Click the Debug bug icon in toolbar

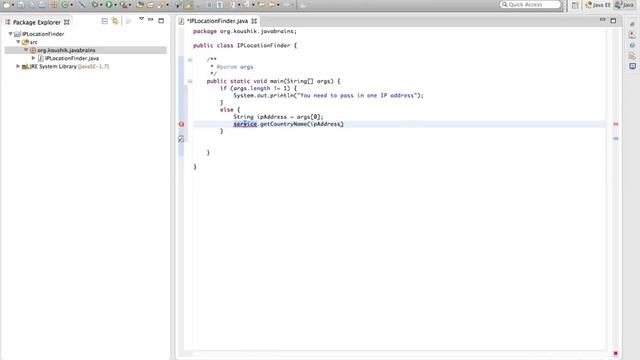coord(95,4)
